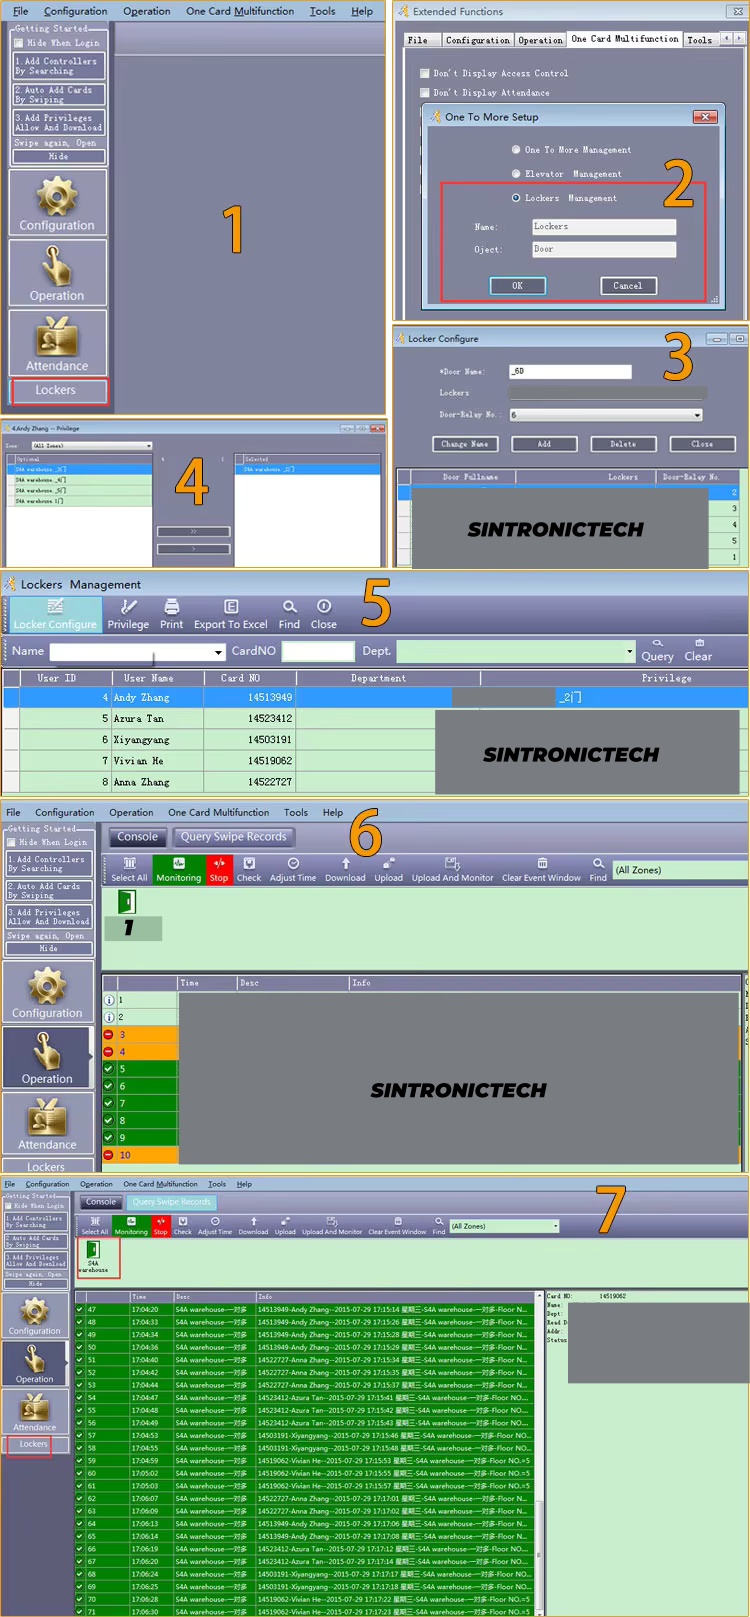This screenshot has width=750, height=1617.
Task: Click Clear Event Window above door labeled 1
Action: tap(541, 869)
